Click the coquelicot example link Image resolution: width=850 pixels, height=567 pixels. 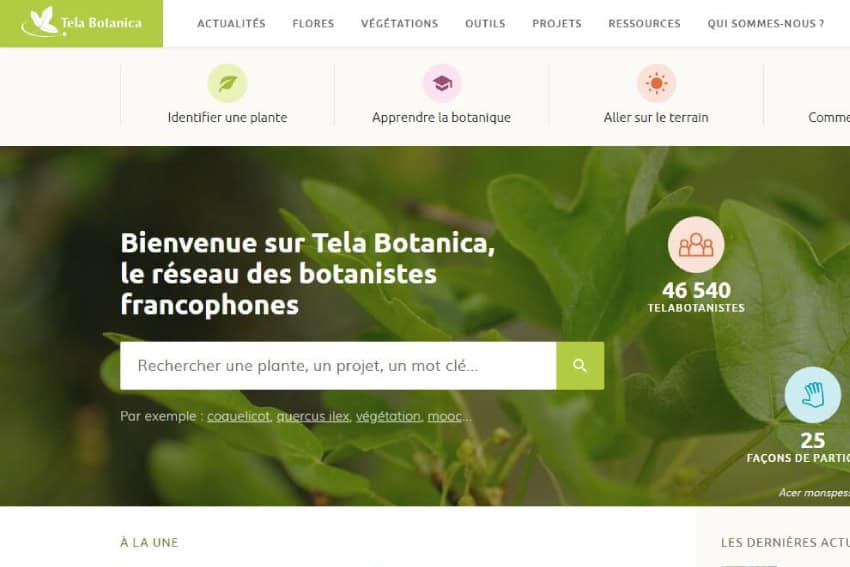[239, 416]
